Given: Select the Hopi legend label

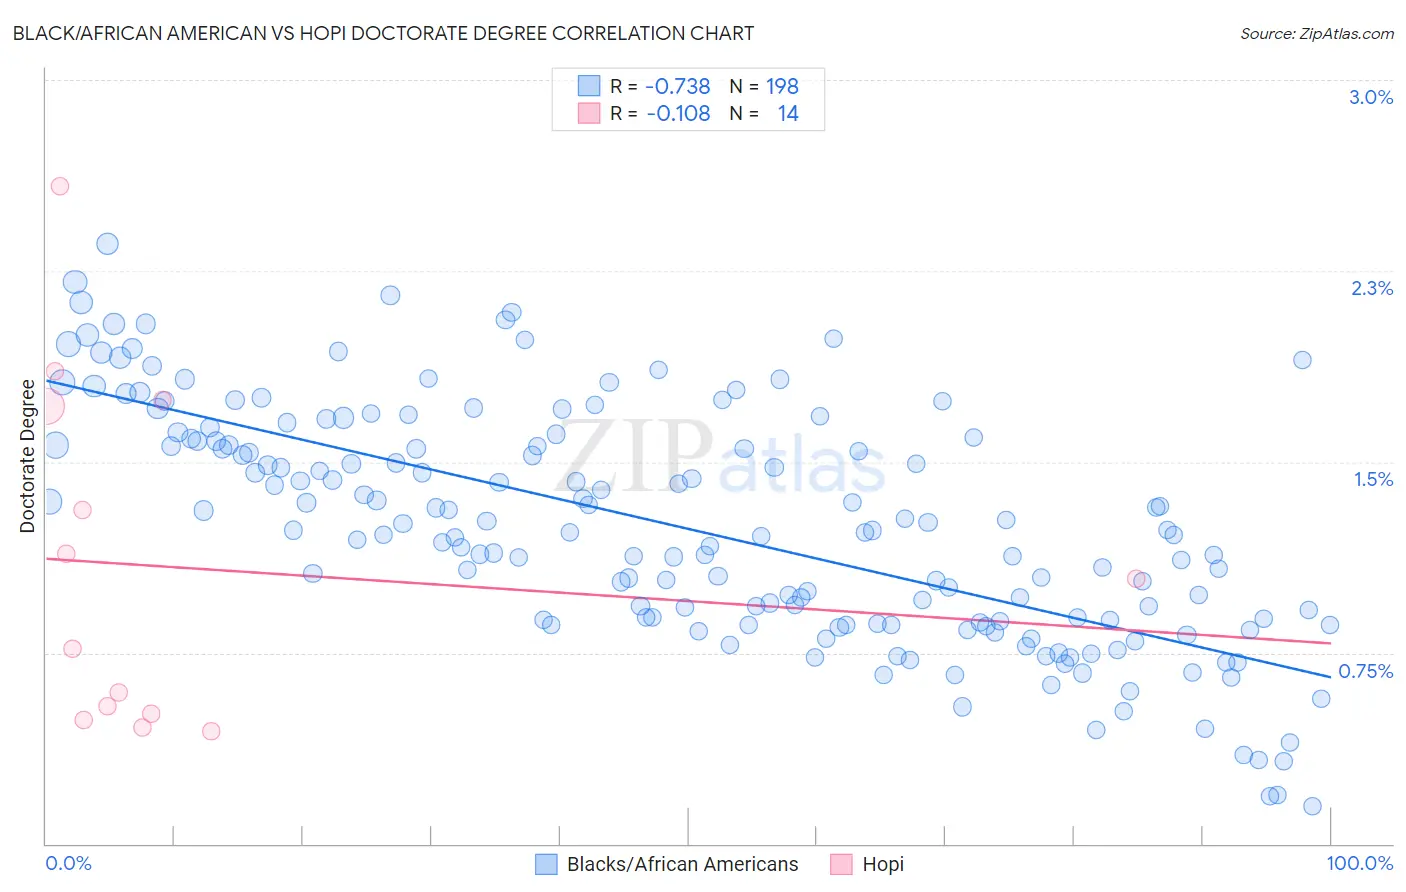Looking at the screenshot, I should pos(883,864).
